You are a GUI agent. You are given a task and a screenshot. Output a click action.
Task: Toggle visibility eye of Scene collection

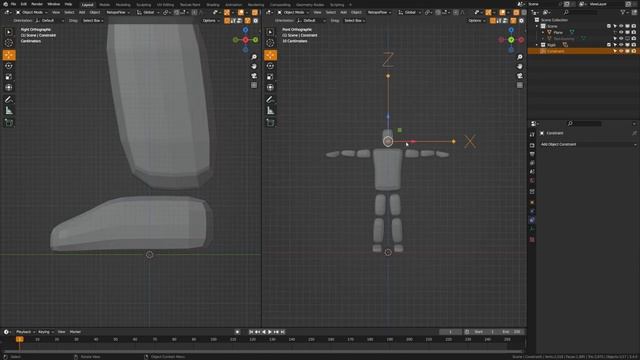click(x=621, y=26)
